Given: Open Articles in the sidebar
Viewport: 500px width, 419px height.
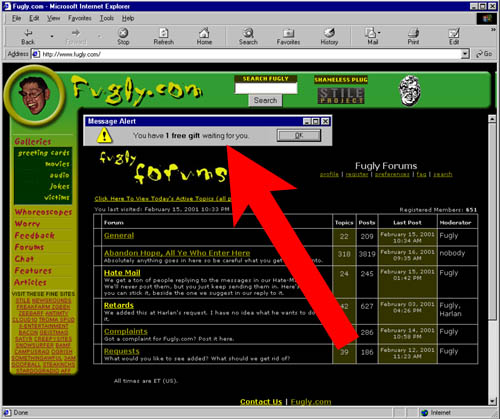Looking at the screenshot, I should (x=30, y=282).
